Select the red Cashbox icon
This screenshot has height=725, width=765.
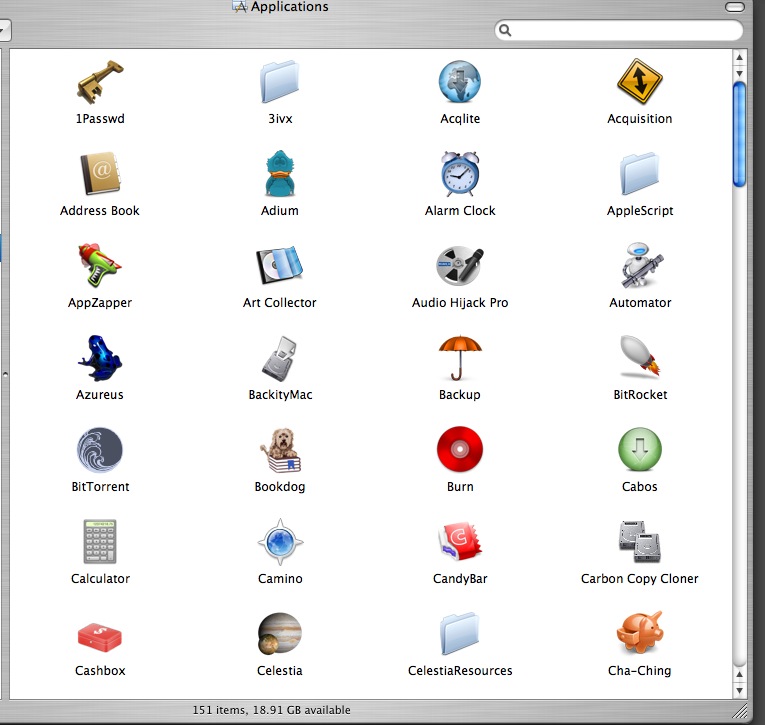[x=100, y=637]
